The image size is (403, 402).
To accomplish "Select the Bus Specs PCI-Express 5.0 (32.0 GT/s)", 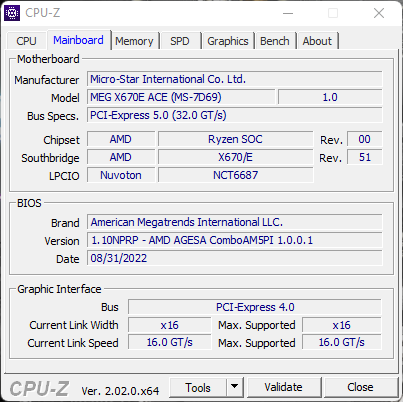I will click(x=235, y=115).
